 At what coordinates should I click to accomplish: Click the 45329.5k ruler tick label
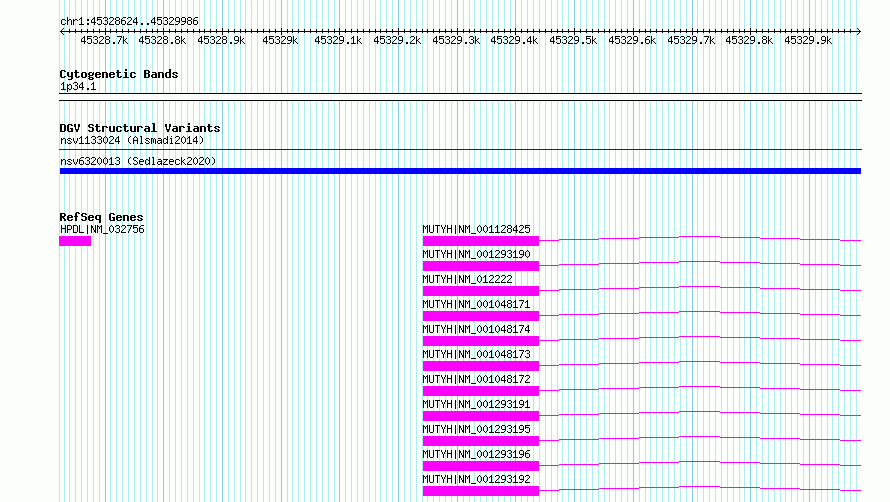(x=573, y=40)
